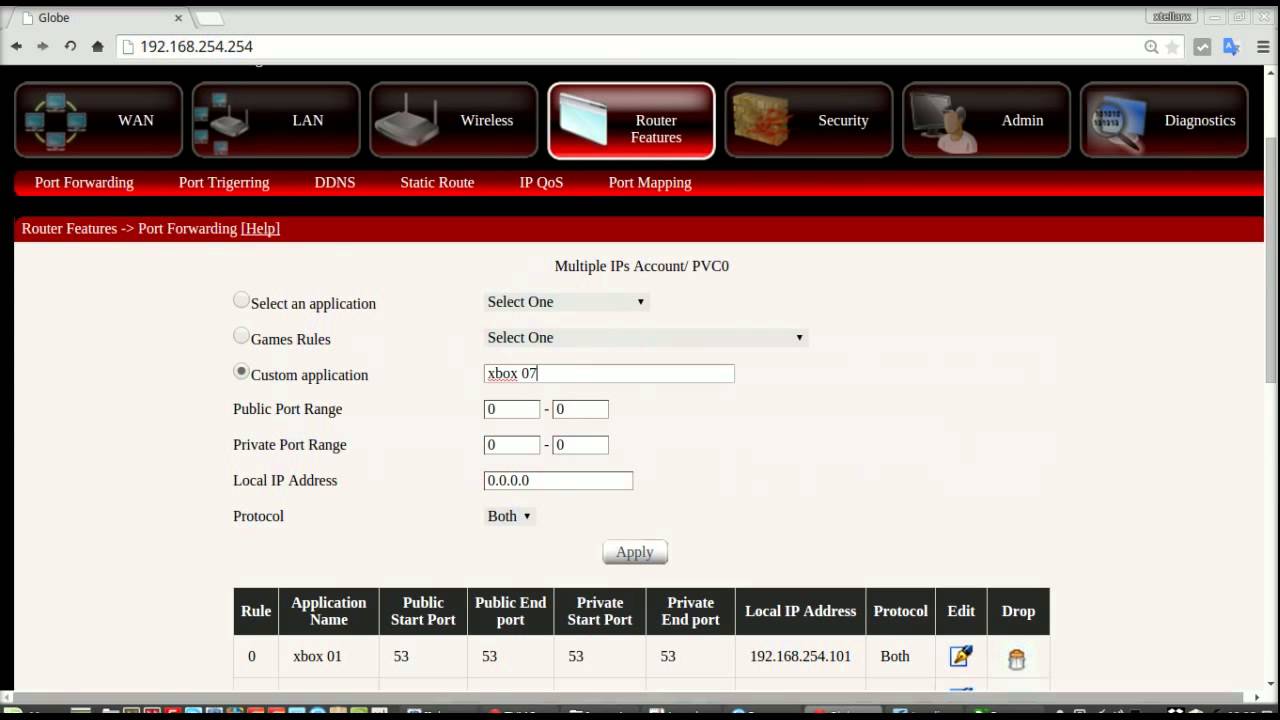The width and height of the screenshot is (1280, 720).
Task: Click the Protocol column header
Action: (x=901, y=611)
